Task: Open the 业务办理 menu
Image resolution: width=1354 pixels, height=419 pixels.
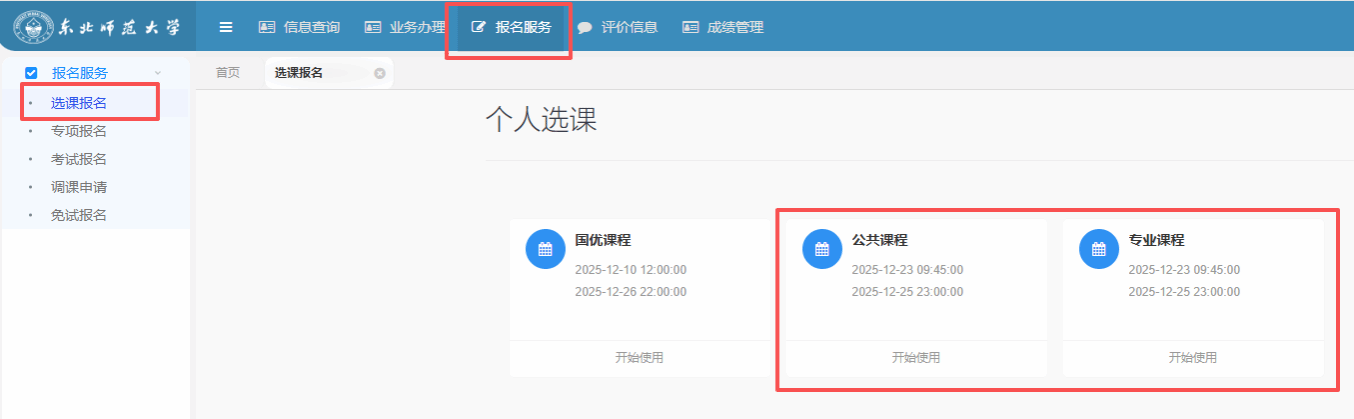Action: coord(404,28)
